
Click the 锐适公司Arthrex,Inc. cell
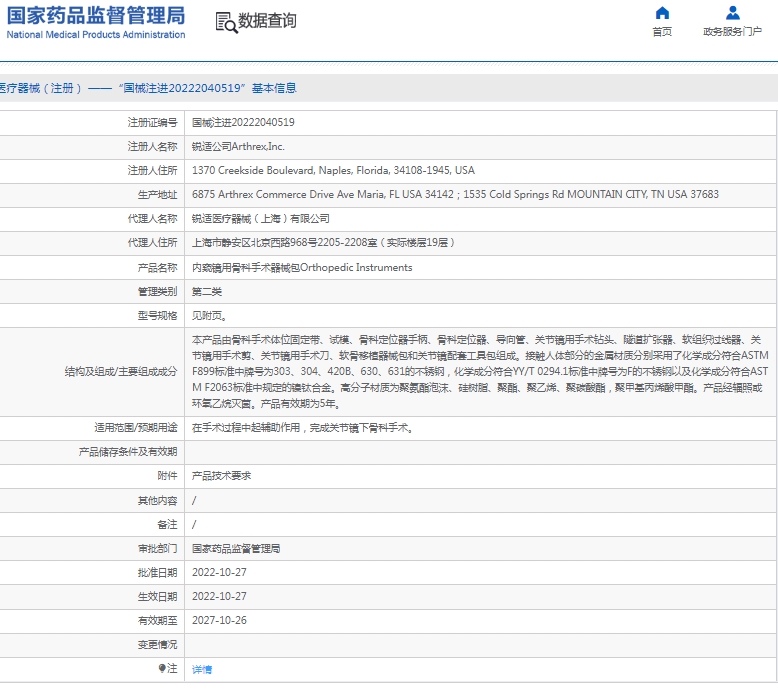tap(238, 147)
